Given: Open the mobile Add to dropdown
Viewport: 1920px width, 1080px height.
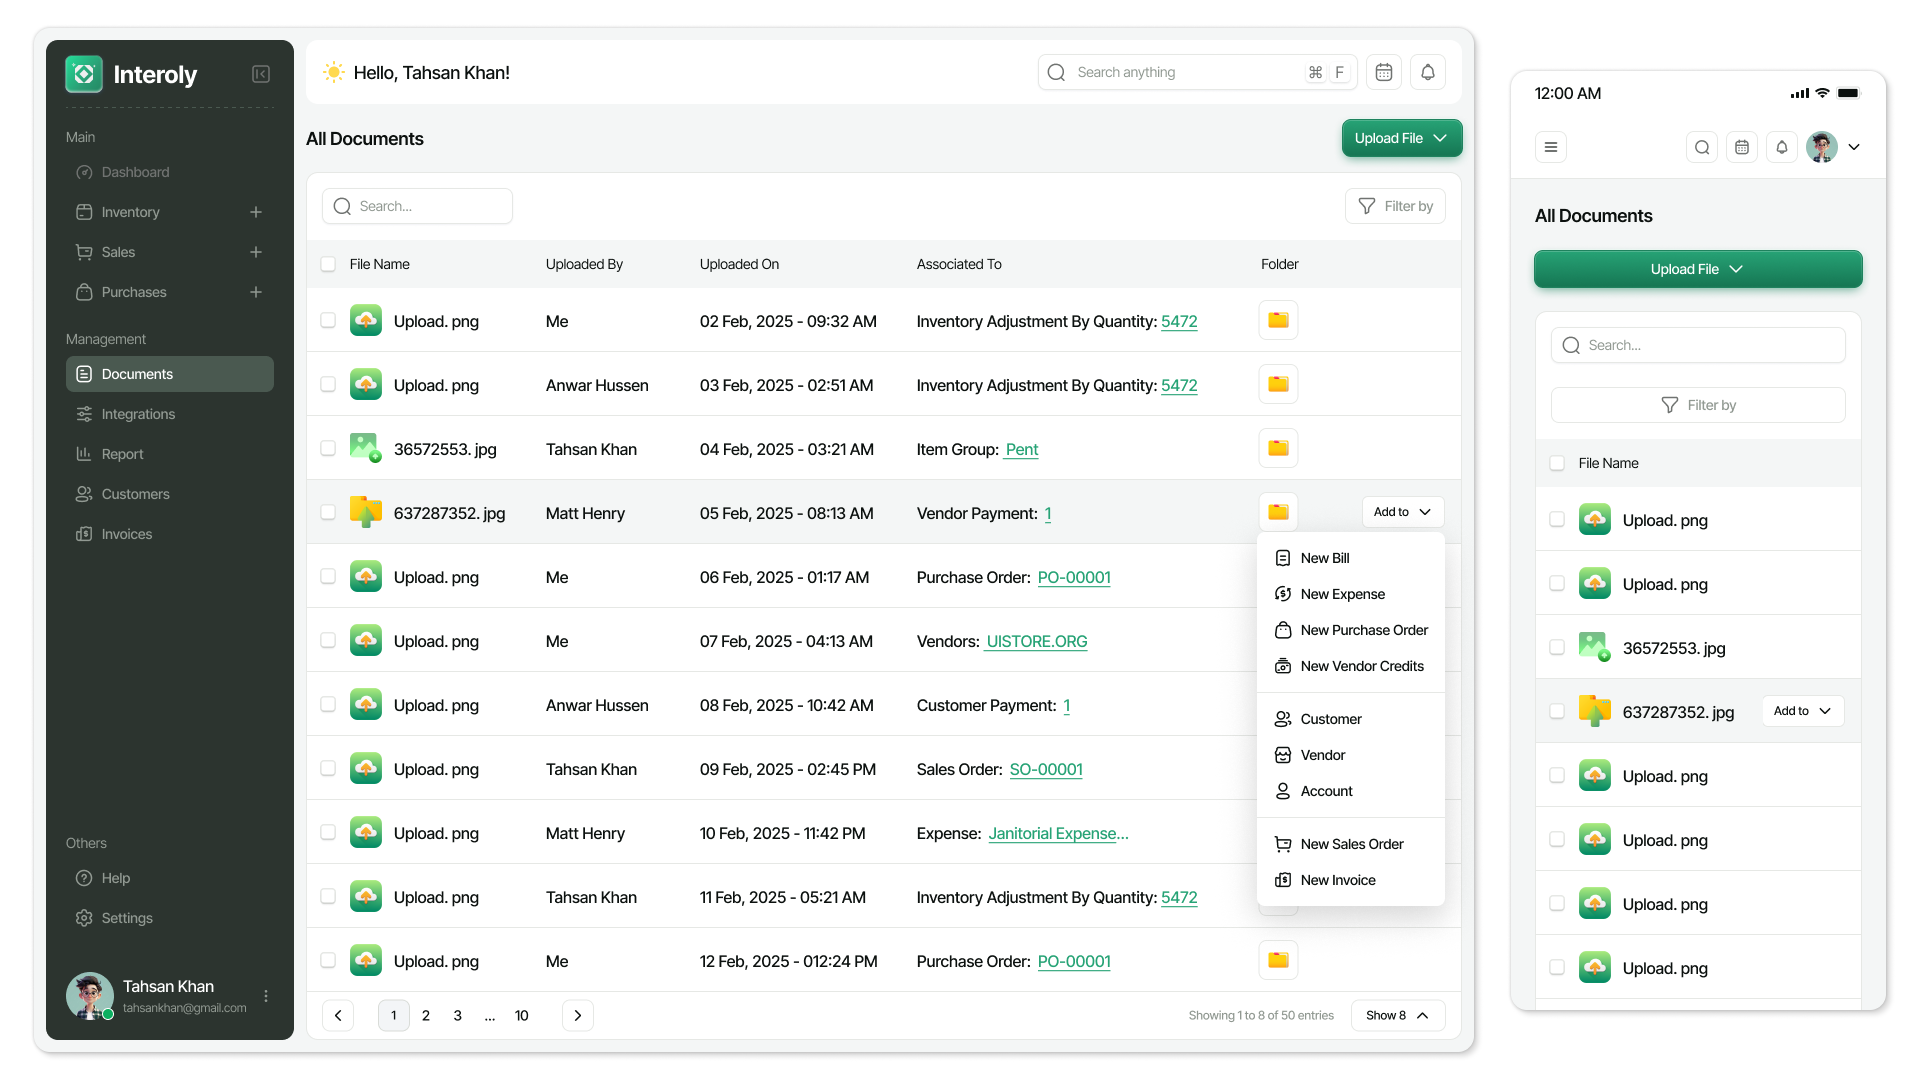Looking at the screenshot, I should (x=1802, y=711).
